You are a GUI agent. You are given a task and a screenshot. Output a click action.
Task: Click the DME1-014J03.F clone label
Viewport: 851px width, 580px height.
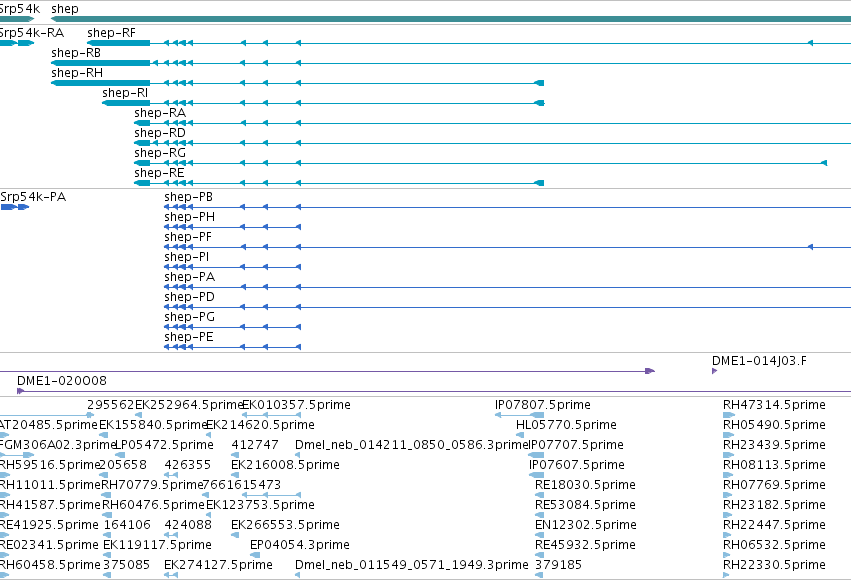(759, 361)
